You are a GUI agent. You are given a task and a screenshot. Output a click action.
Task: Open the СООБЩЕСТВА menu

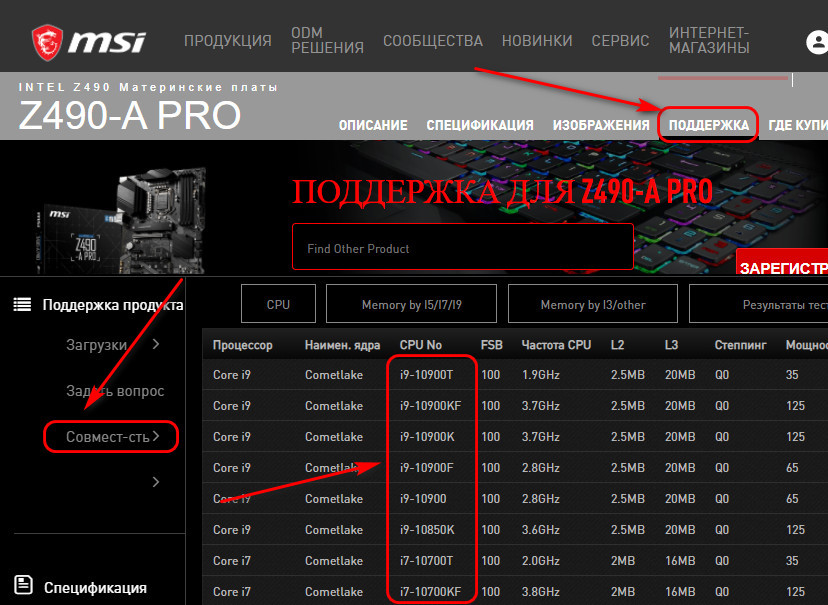tap(433, 41)
